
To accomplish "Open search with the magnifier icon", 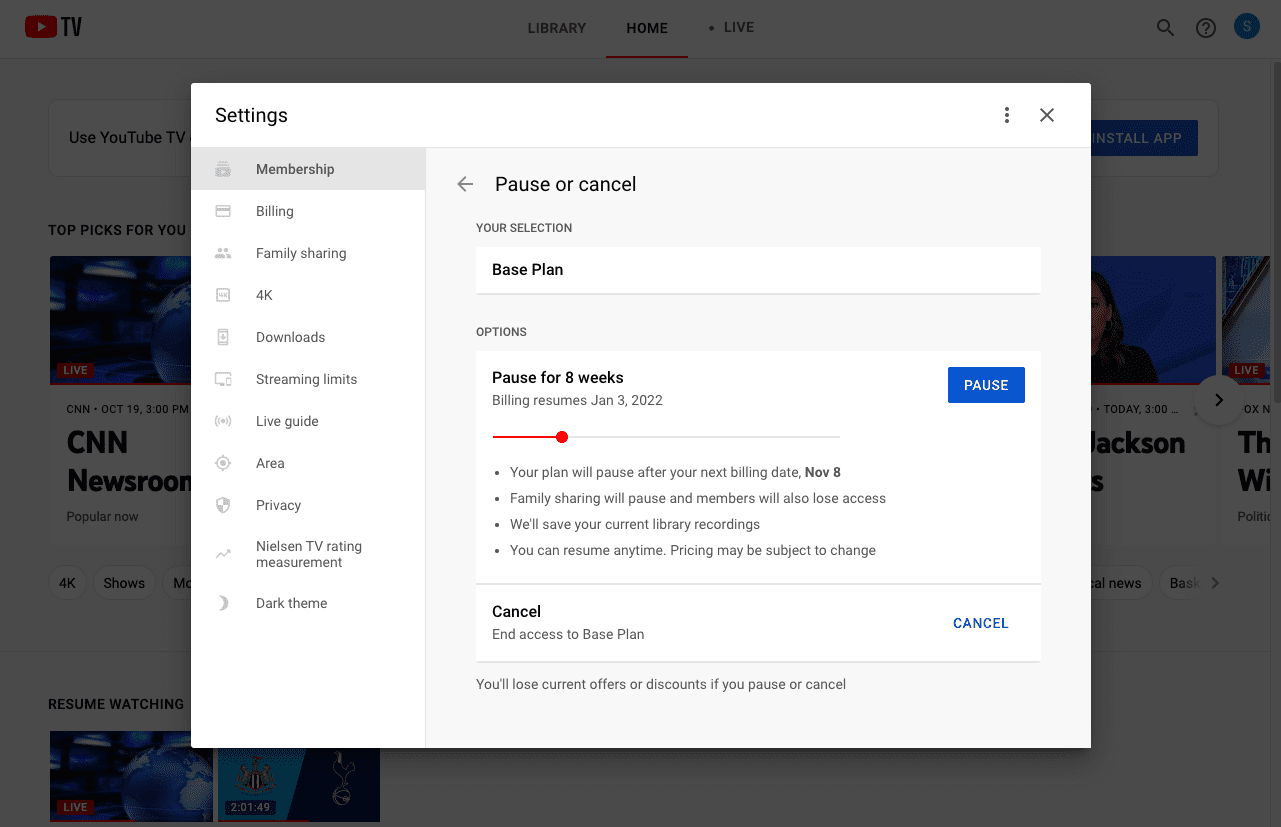I will point(1165,28).
